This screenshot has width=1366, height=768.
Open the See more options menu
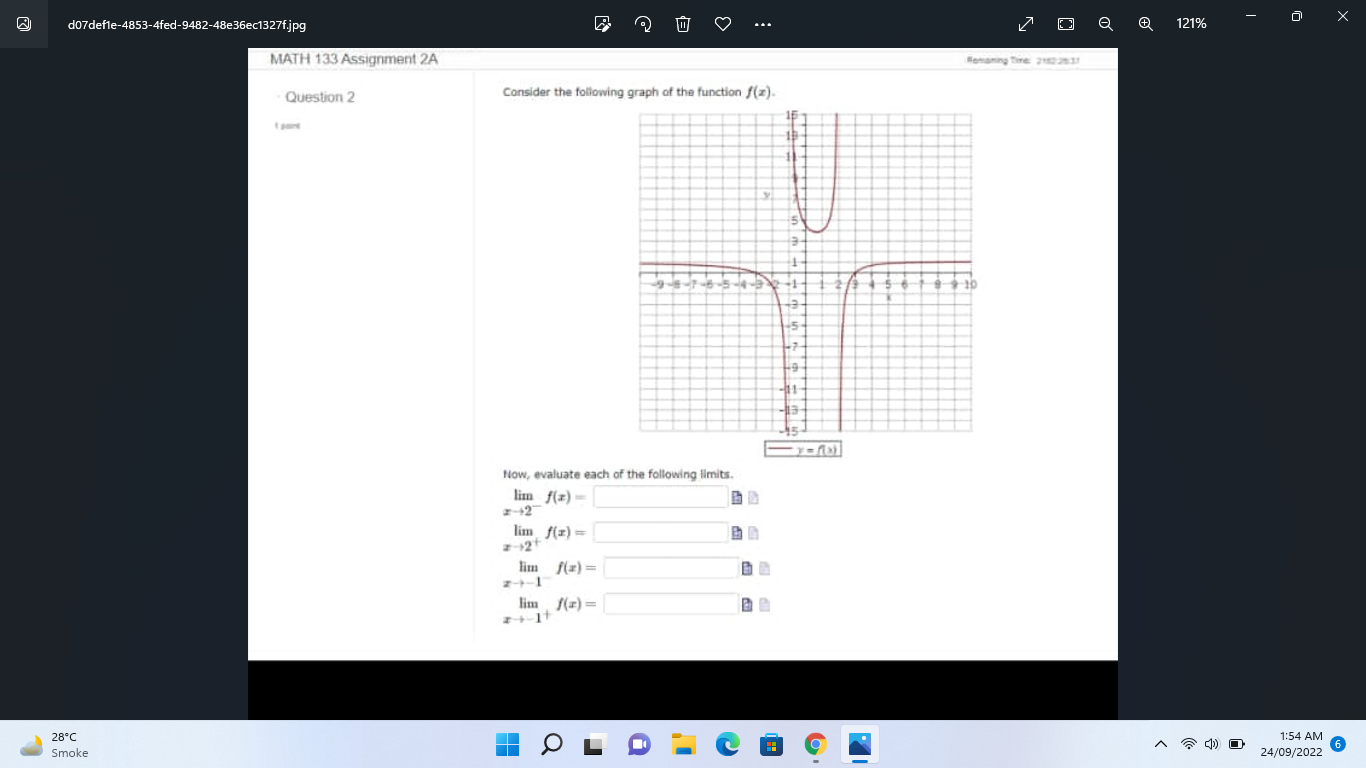tap(763, 23)
